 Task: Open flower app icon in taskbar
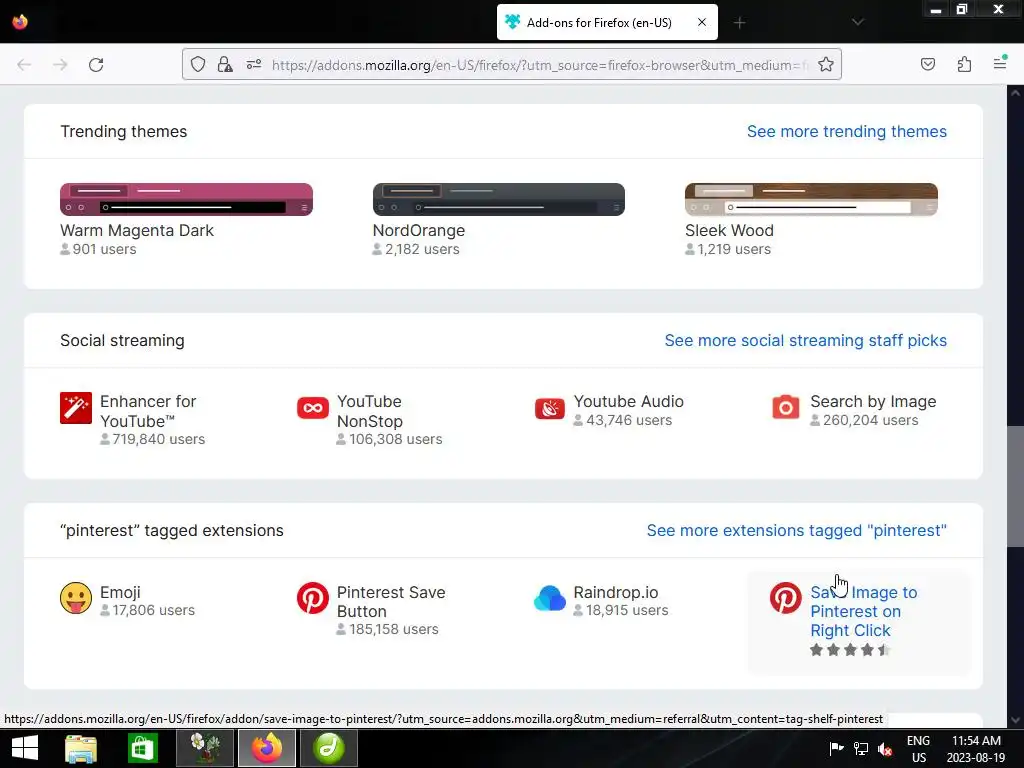[205, 748]
